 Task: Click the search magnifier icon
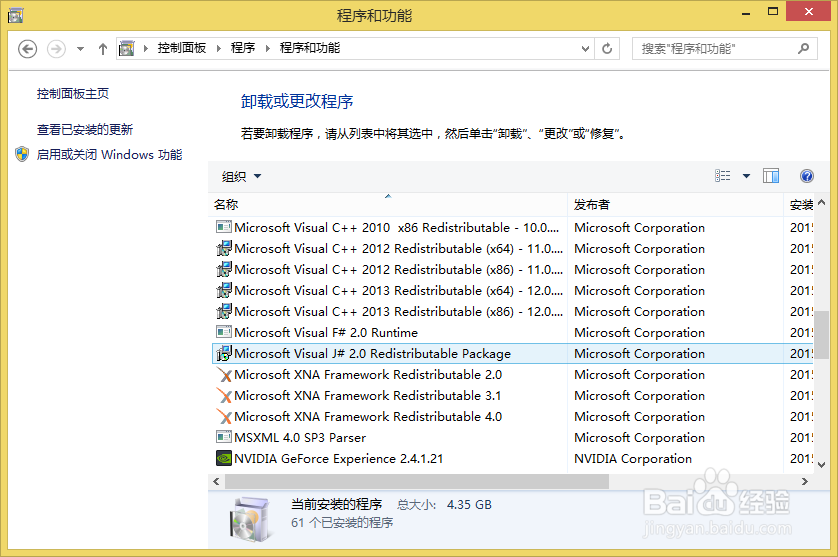point(803,49)
